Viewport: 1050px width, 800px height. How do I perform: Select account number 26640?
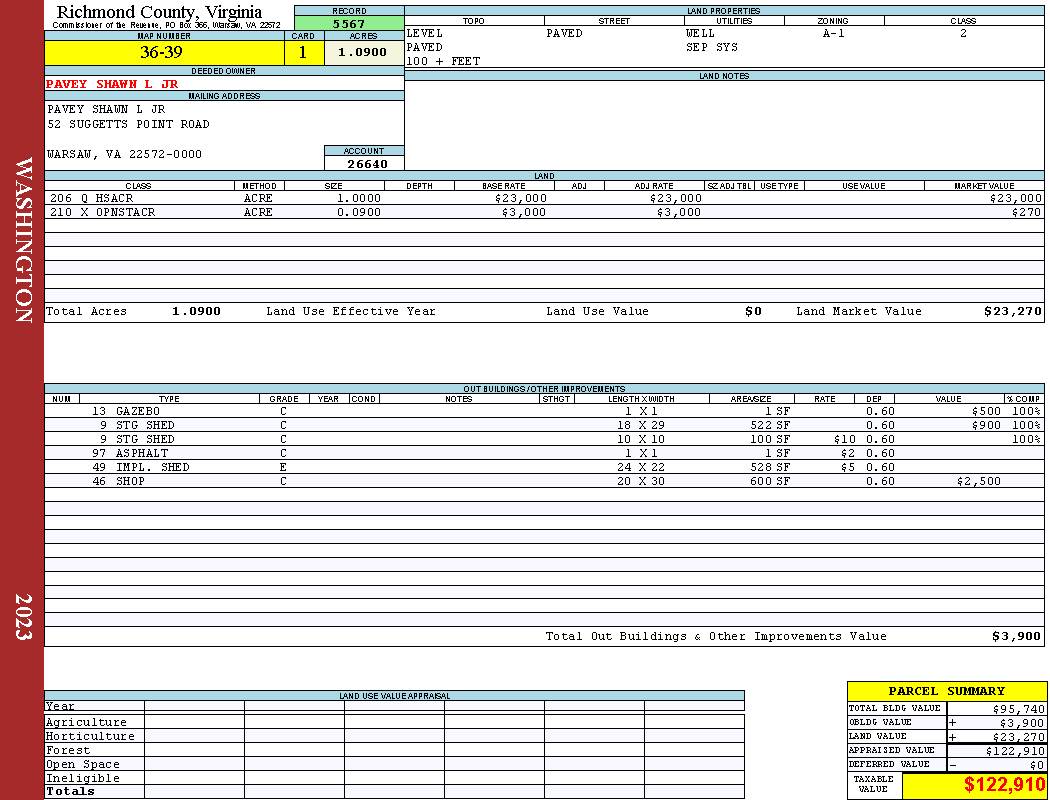(x=367, y=164)
